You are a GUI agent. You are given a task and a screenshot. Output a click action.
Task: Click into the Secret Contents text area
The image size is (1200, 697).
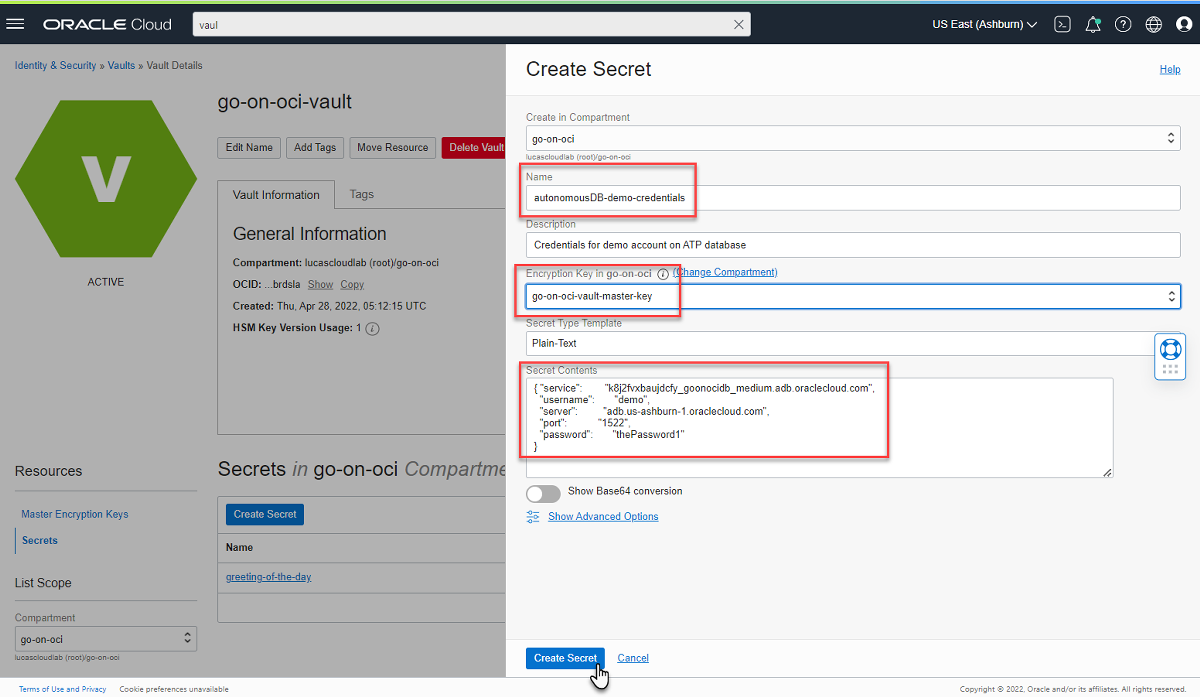coord(819,427)
